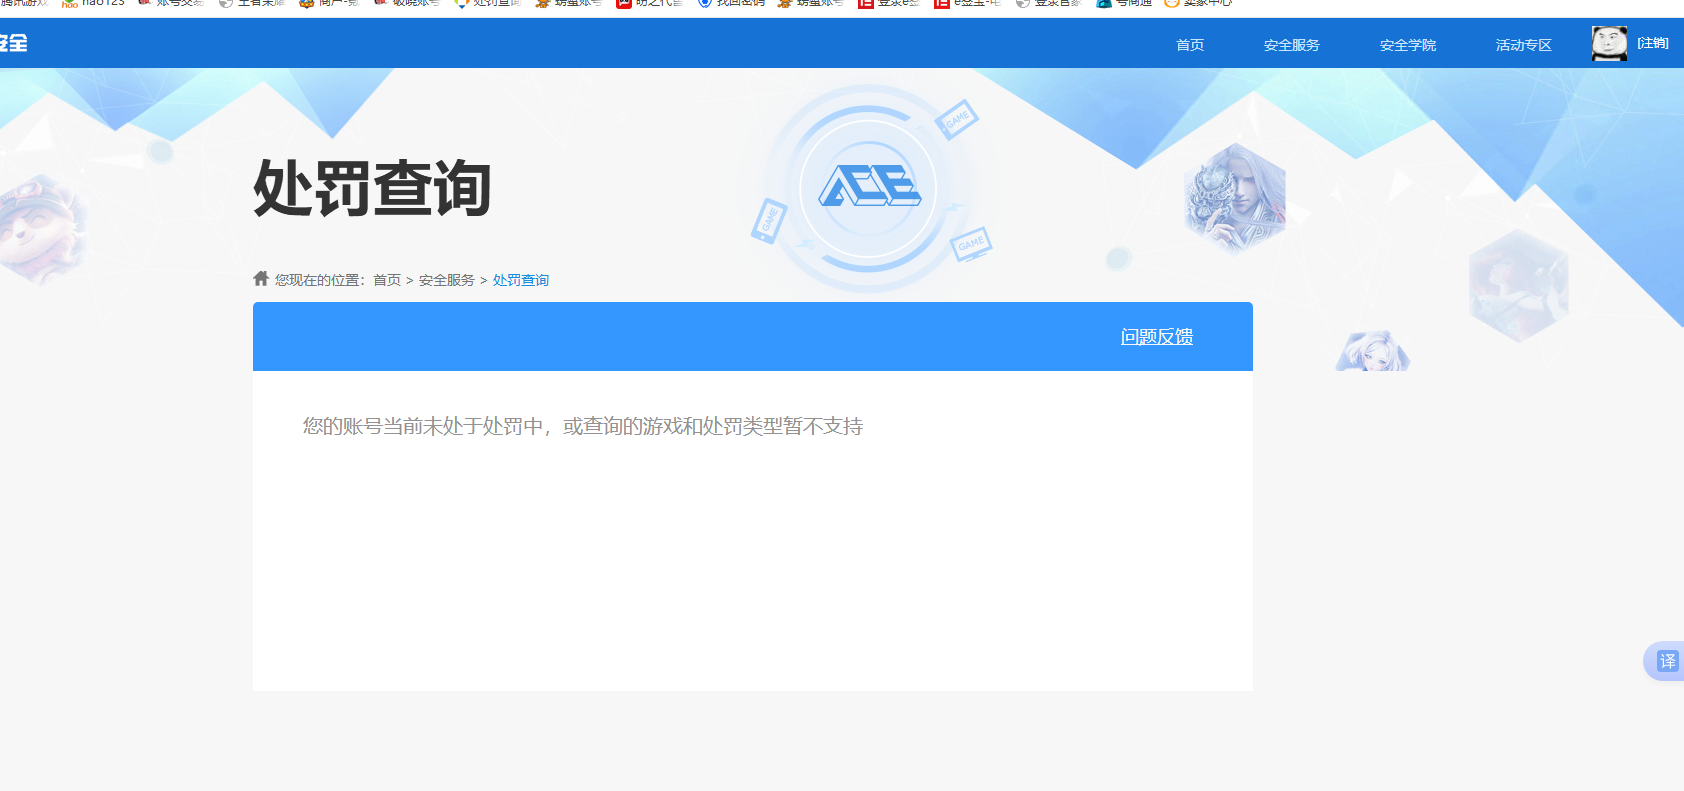The height and width of the screenshot is (791, 1684).
Task: Click the home icon in the breadcrumb
Action: pos(261,278)
